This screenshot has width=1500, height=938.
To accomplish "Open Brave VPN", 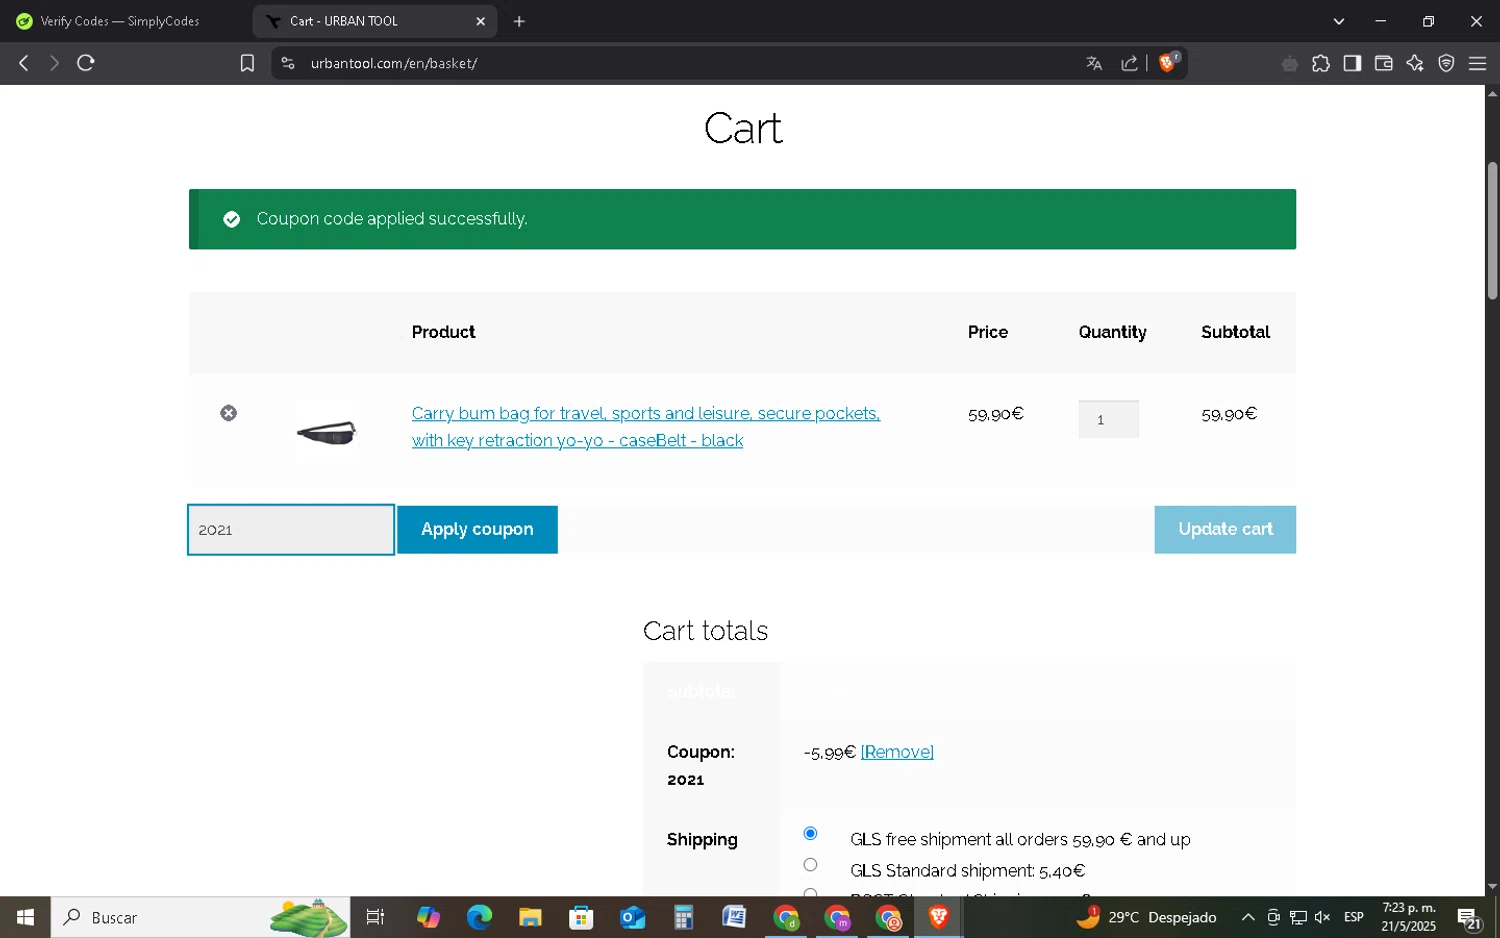I will tap(1446, 63).
